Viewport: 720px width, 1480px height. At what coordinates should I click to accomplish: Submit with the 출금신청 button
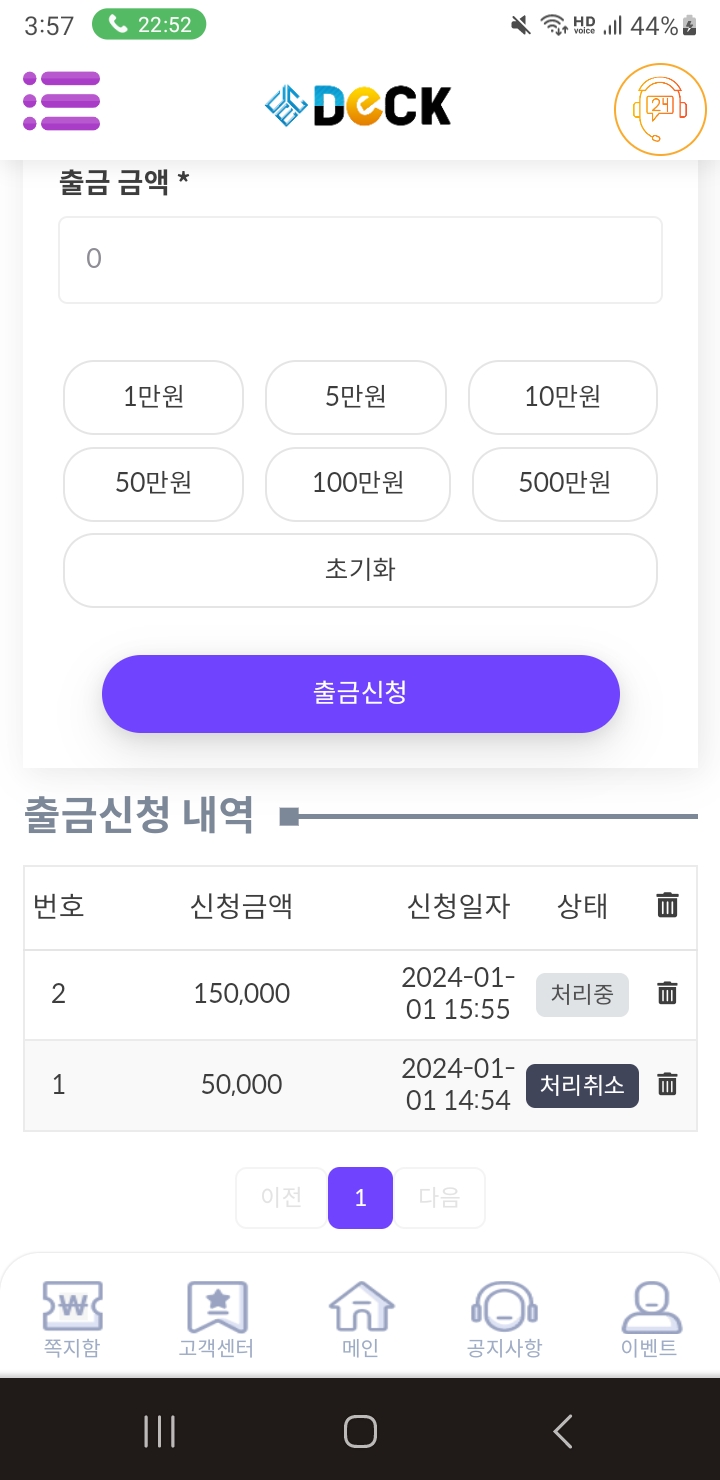coord(360,693)
